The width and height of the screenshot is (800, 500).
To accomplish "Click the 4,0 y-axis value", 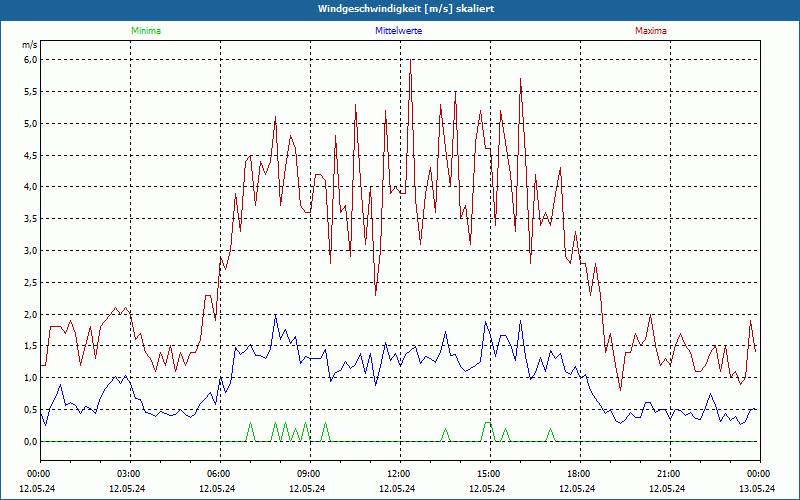I will (x=31, y=187).
